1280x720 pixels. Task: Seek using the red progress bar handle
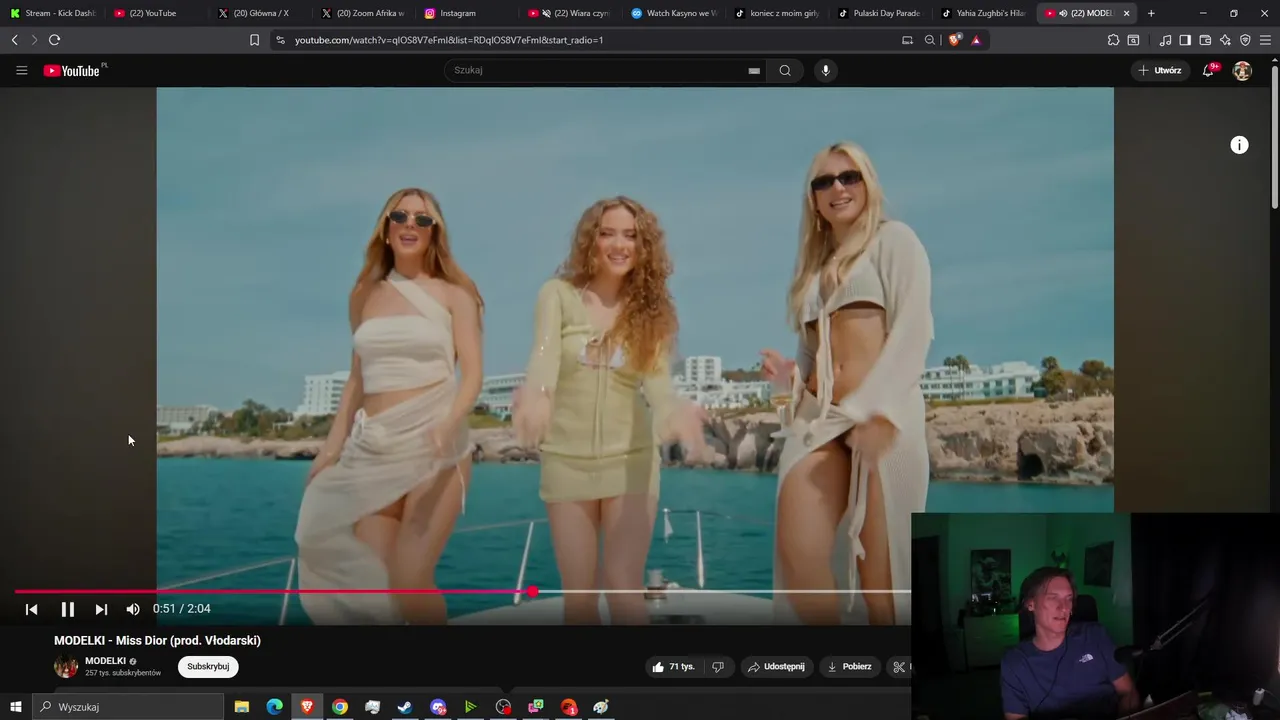[x=533, y=592]
